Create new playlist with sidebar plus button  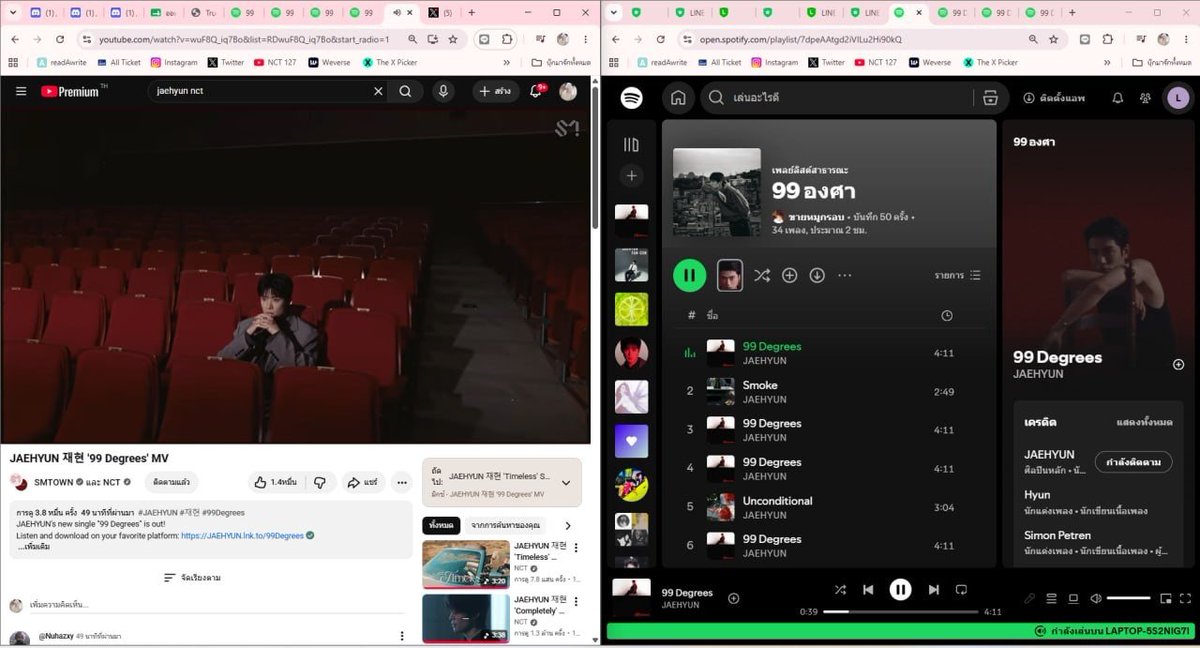631,176
